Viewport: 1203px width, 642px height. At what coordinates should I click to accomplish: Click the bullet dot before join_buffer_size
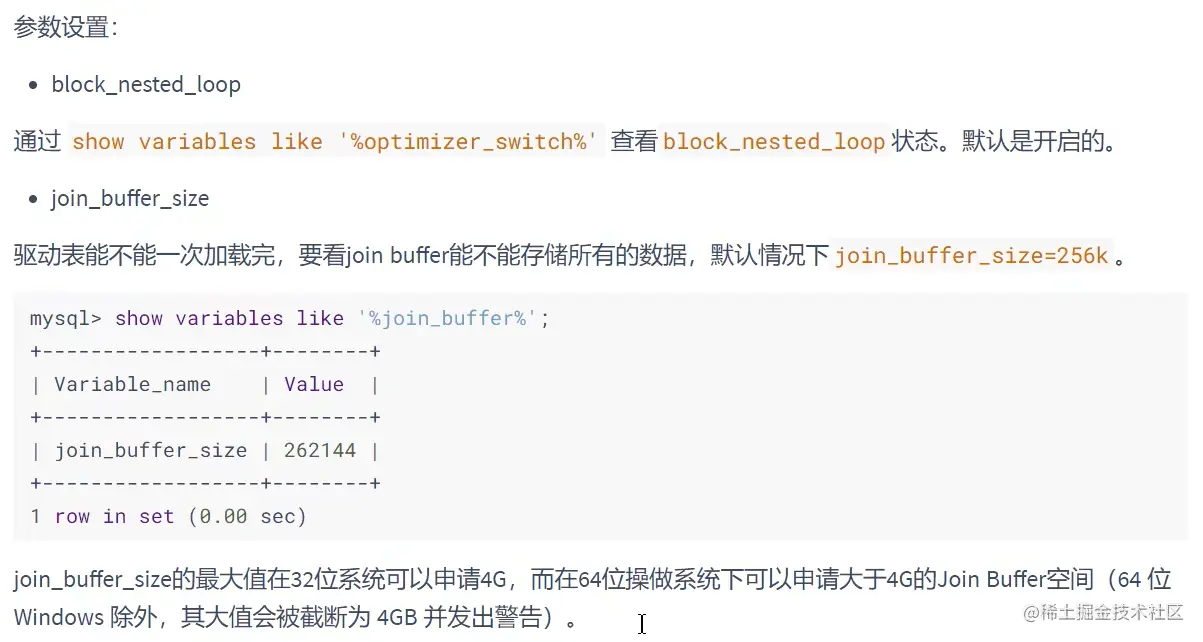click(34, 199)
